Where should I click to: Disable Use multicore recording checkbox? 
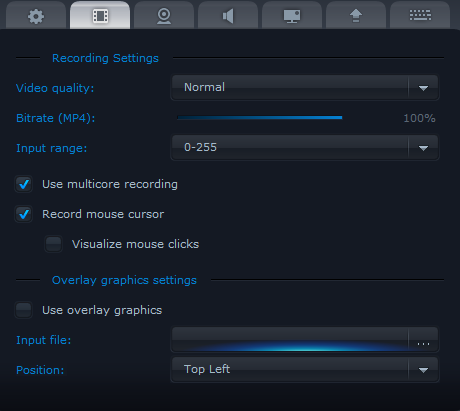(x=24, y=184)
